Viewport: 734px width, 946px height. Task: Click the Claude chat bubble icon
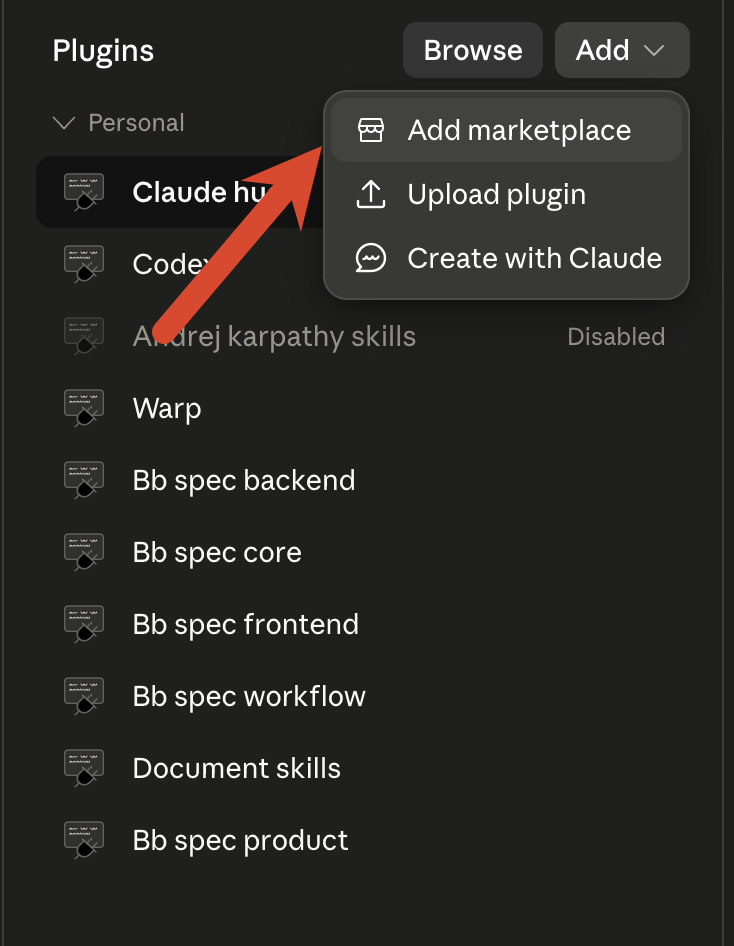point(371,258)
